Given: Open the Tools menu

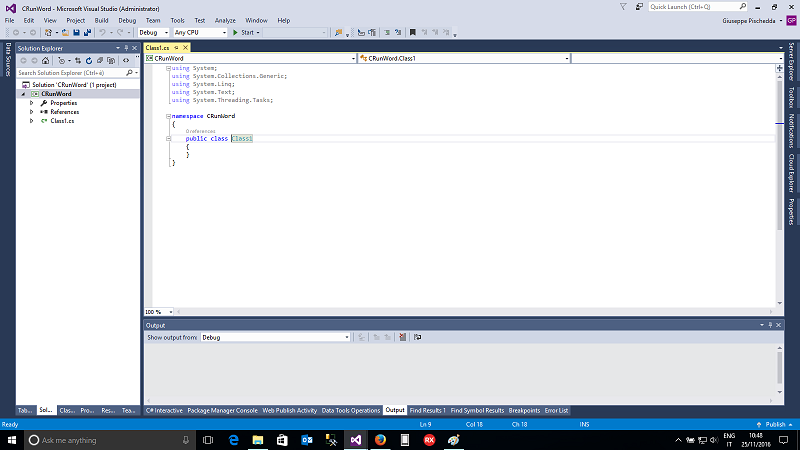Looking at the screenshot, I should [x=178, y=20].
